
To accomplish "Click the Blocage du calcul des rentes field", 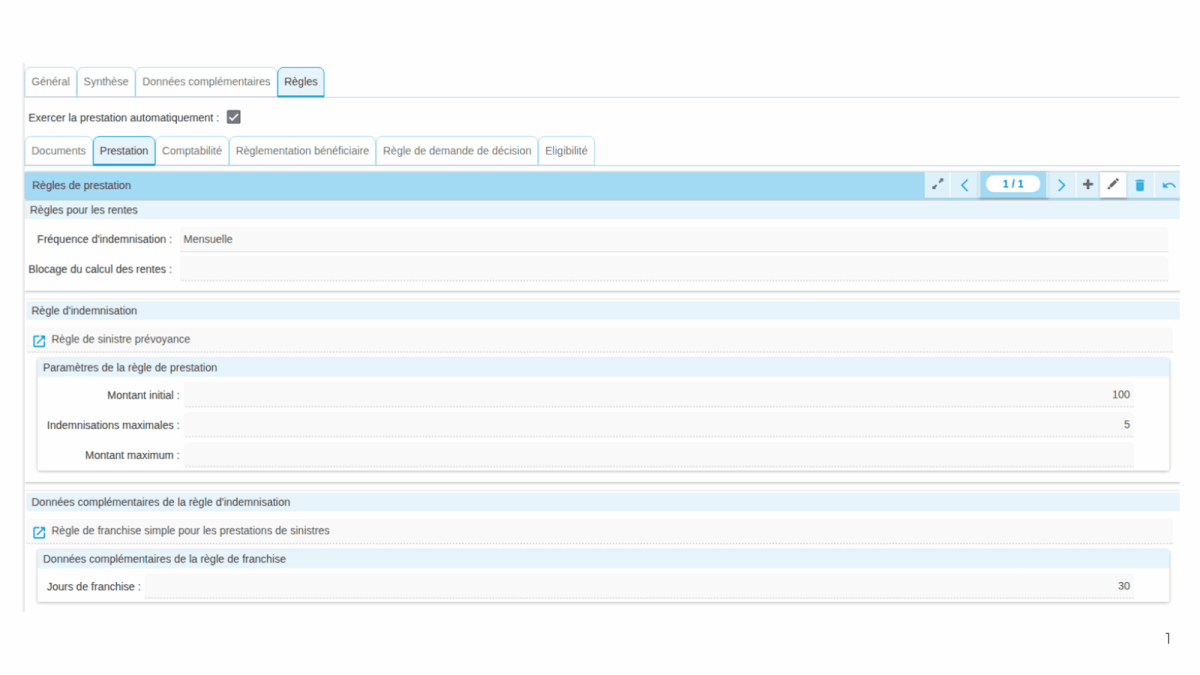I will [672, 269].
